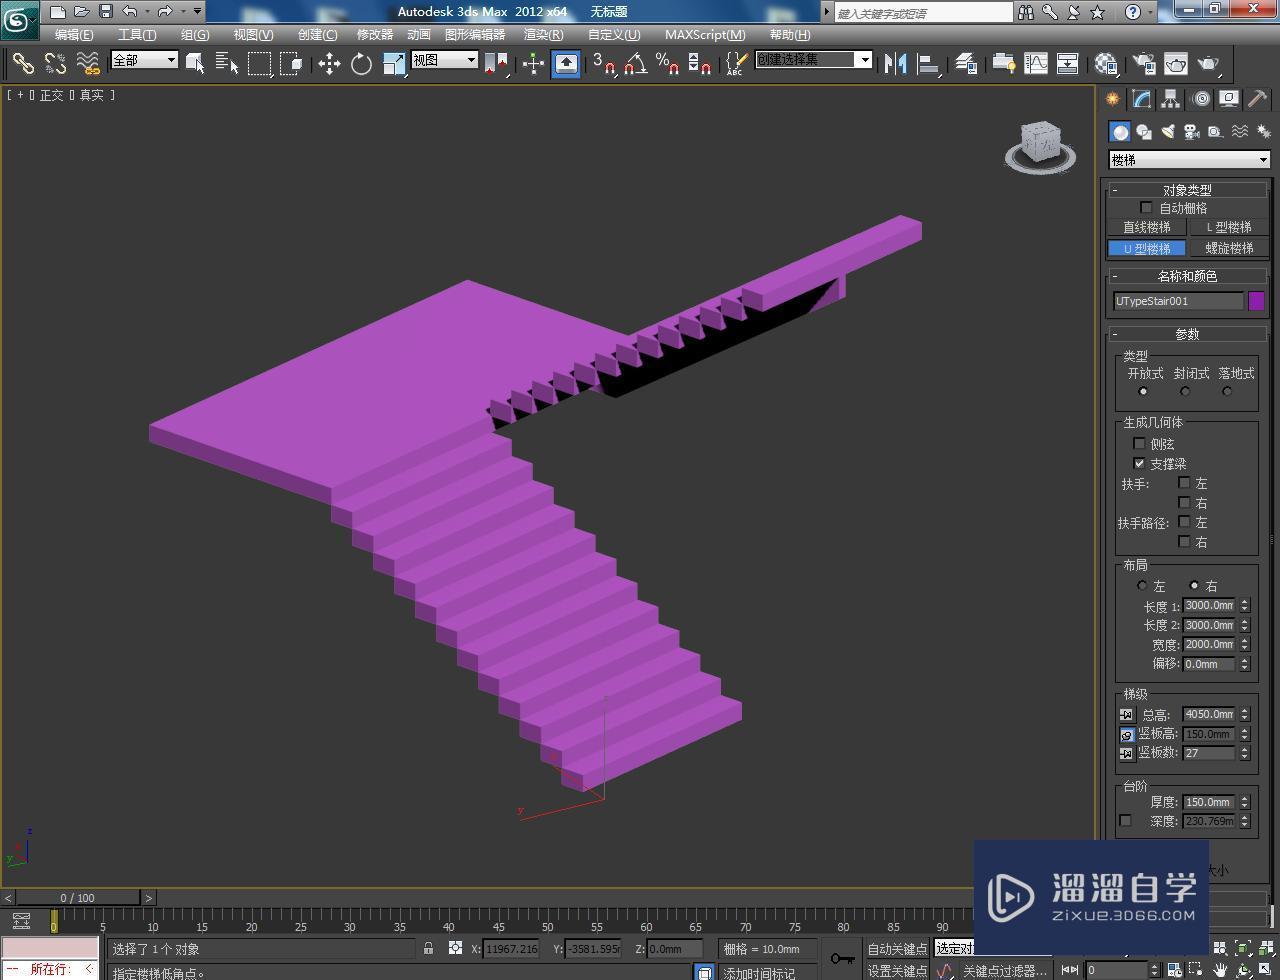Open the 图形编辑器 menu
The width and height of the screenshot is (1280, 980).
pos(475,34)
